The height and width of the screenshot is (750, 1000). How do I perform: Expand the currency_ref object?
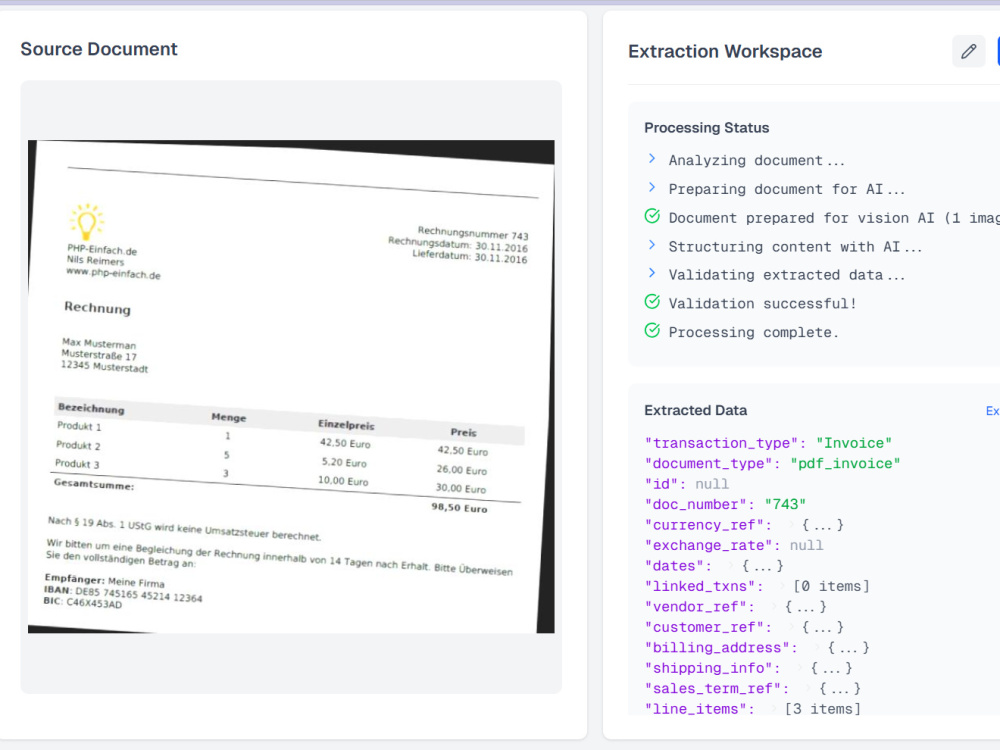tap(792, 525)
